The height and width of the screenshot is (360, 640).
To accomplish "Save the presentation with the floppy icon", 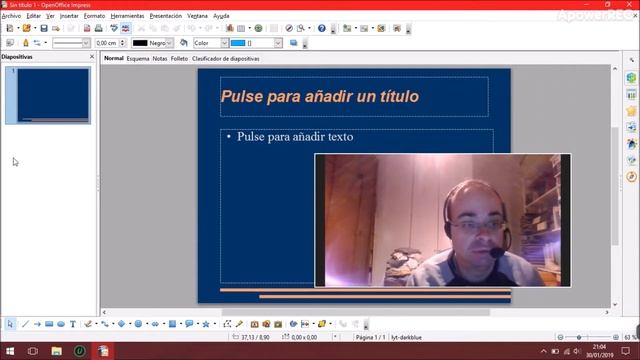I will pos(44,28).
